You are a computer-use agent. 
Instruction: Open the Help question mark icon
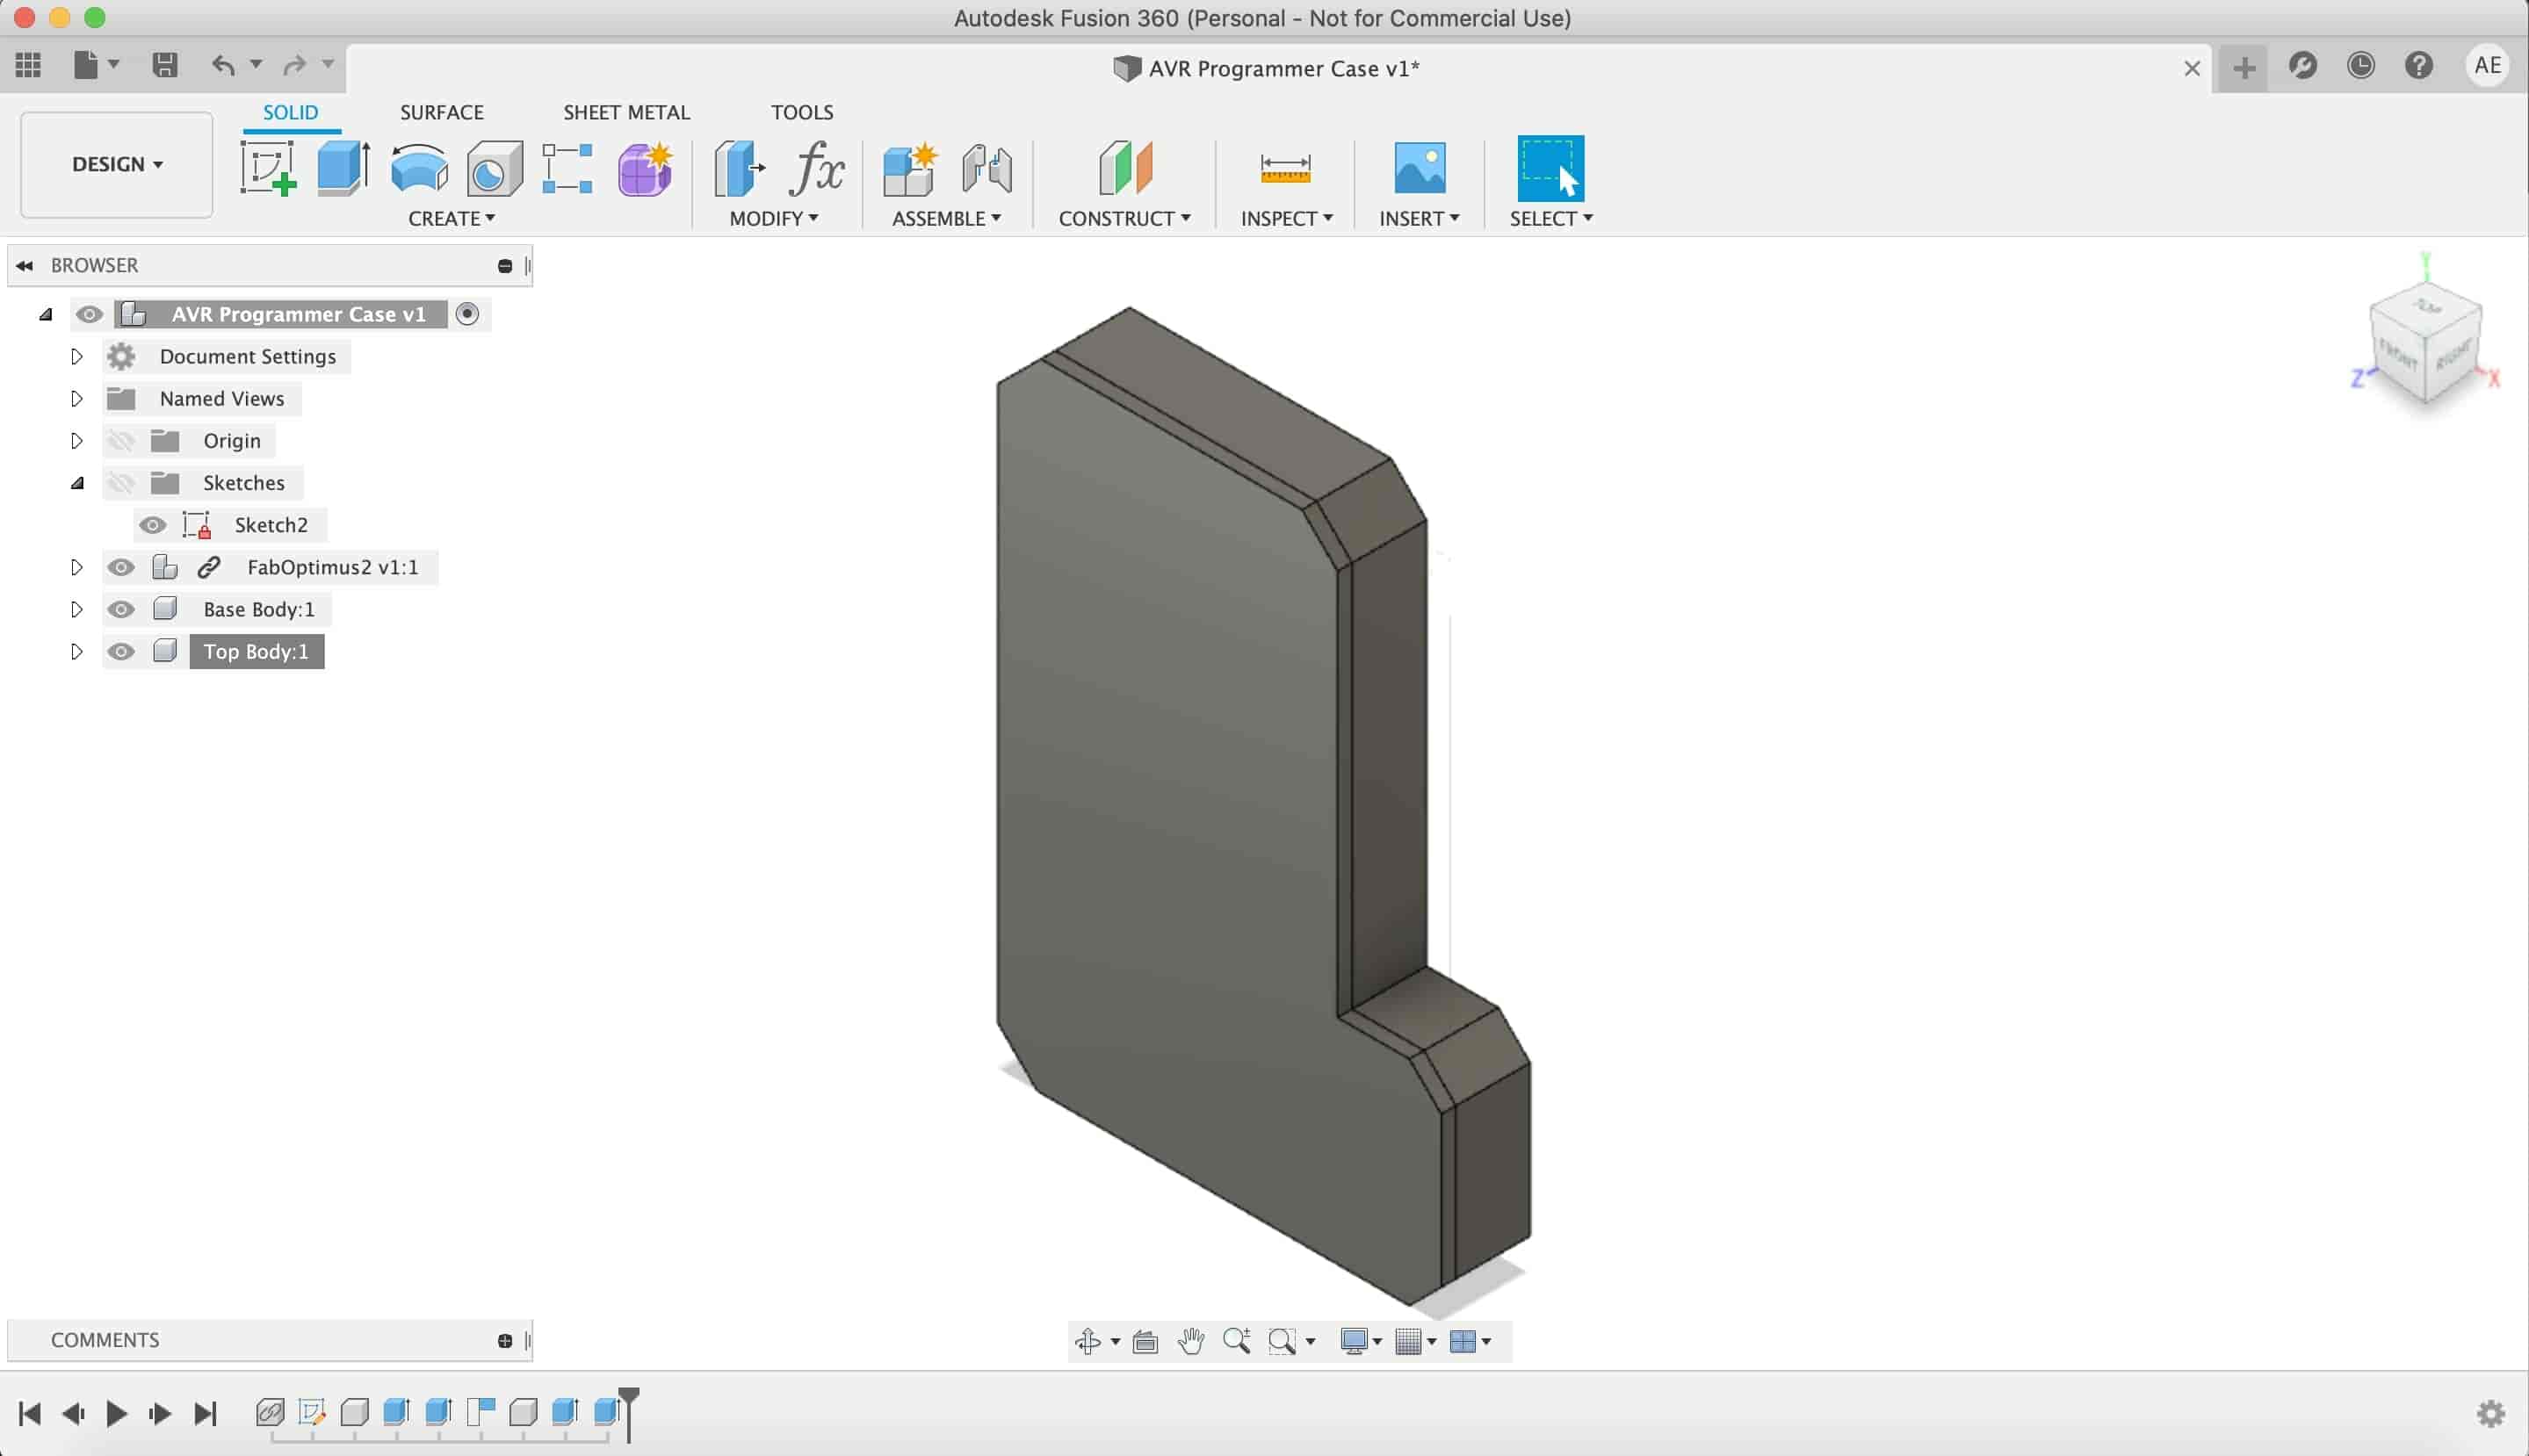click(2418, 66)
